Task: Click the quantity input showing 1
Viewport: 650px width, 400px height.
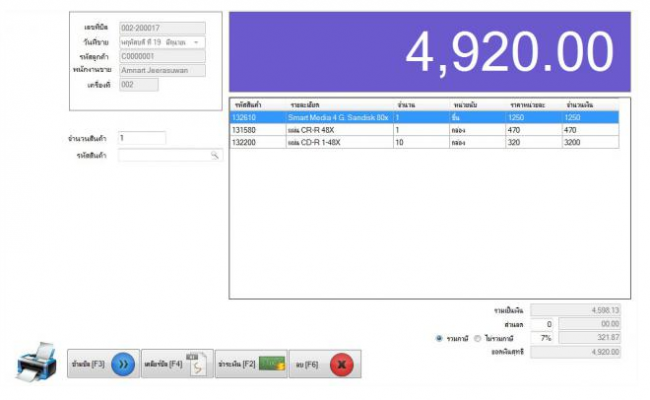Action: 142,138
